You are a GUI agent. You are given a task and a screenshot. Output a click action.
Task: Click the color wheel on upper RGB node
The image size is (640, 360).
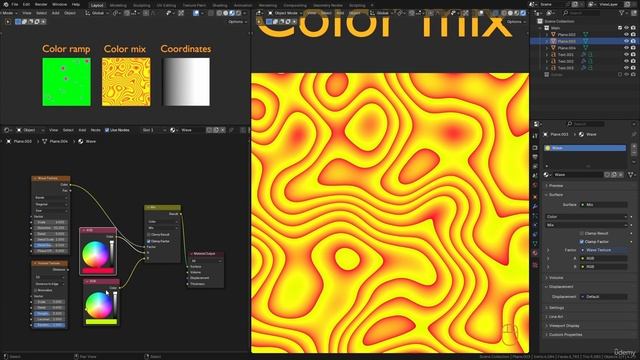click(96, 254)
